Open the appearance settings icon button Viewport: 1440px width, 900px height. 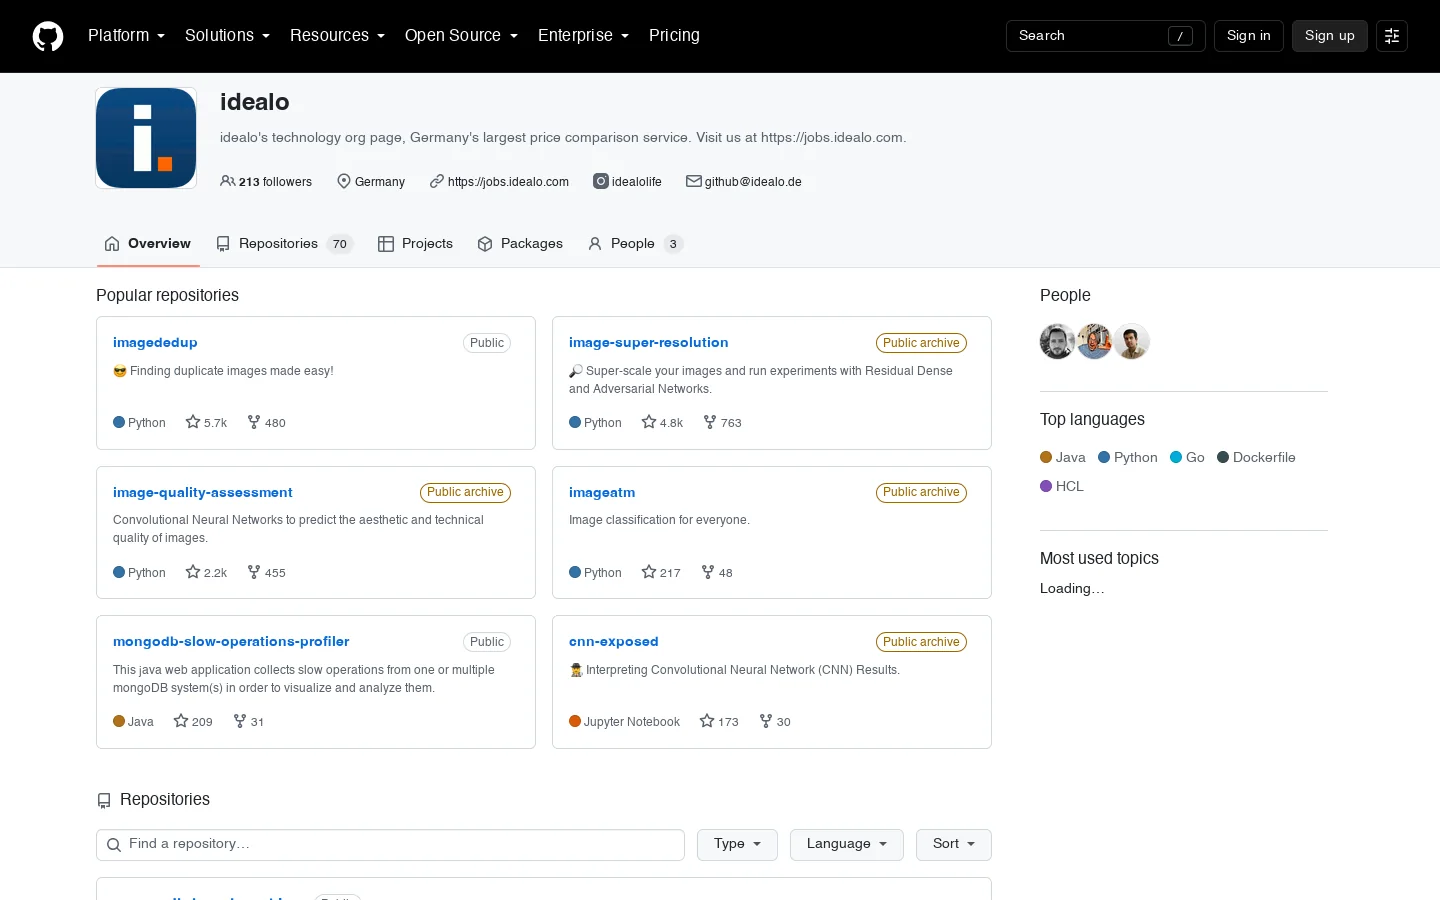1392,36
